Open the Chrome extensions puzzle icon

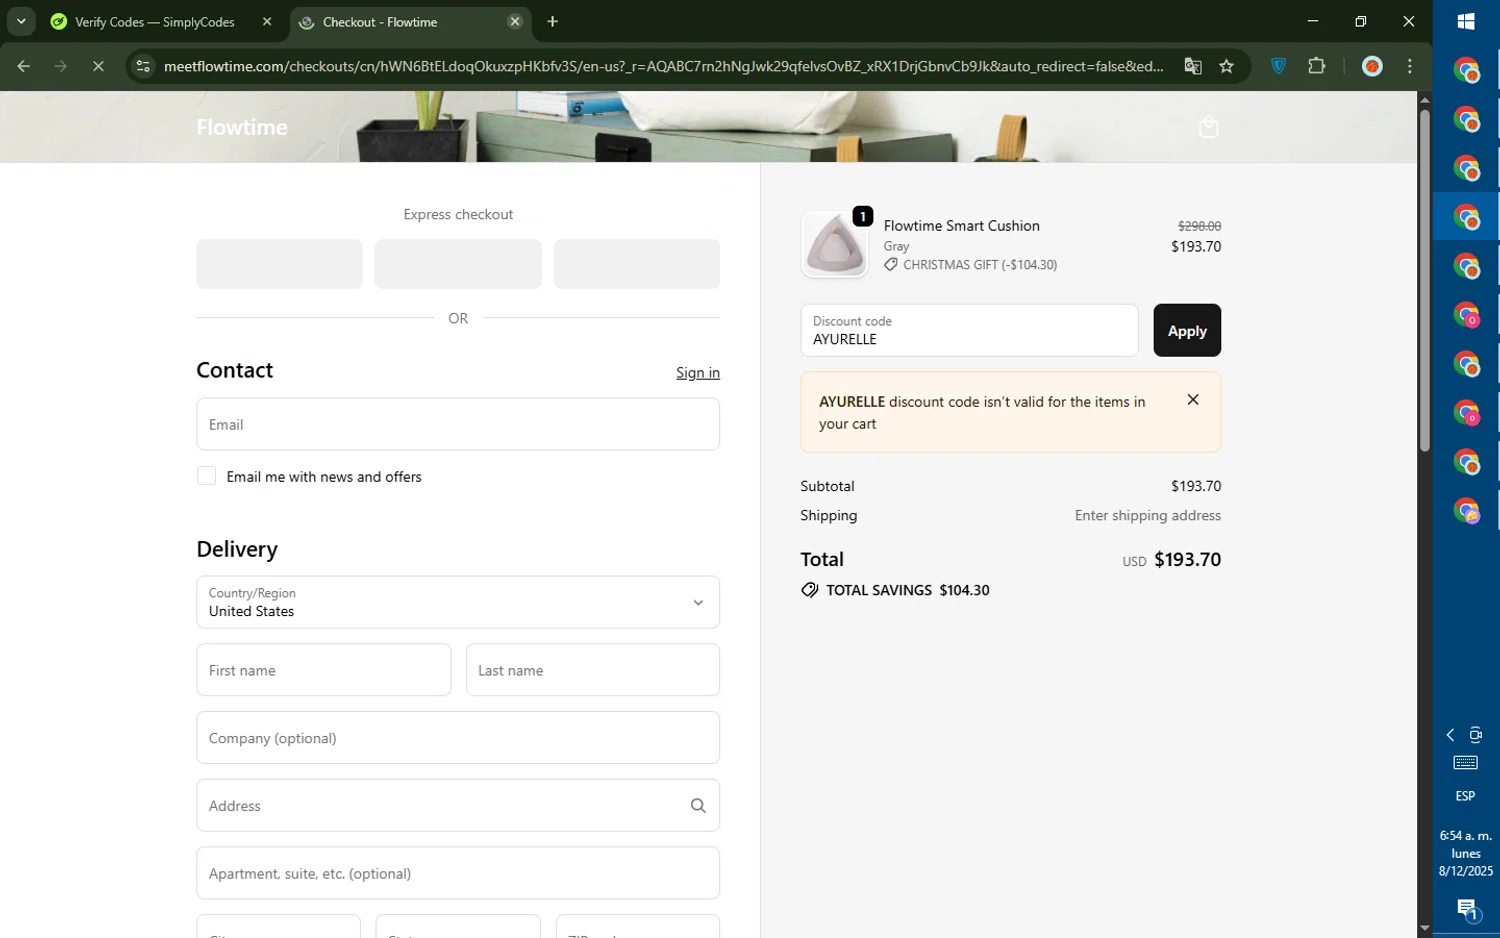click(x=1317, y=67)
